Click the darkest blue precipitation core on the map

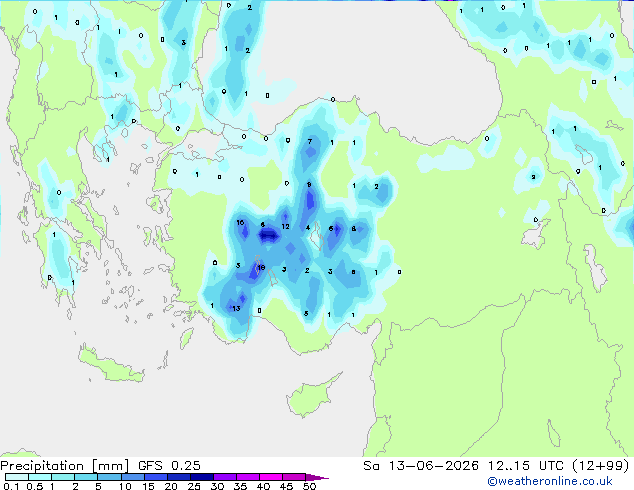click(x=269, y=235)
